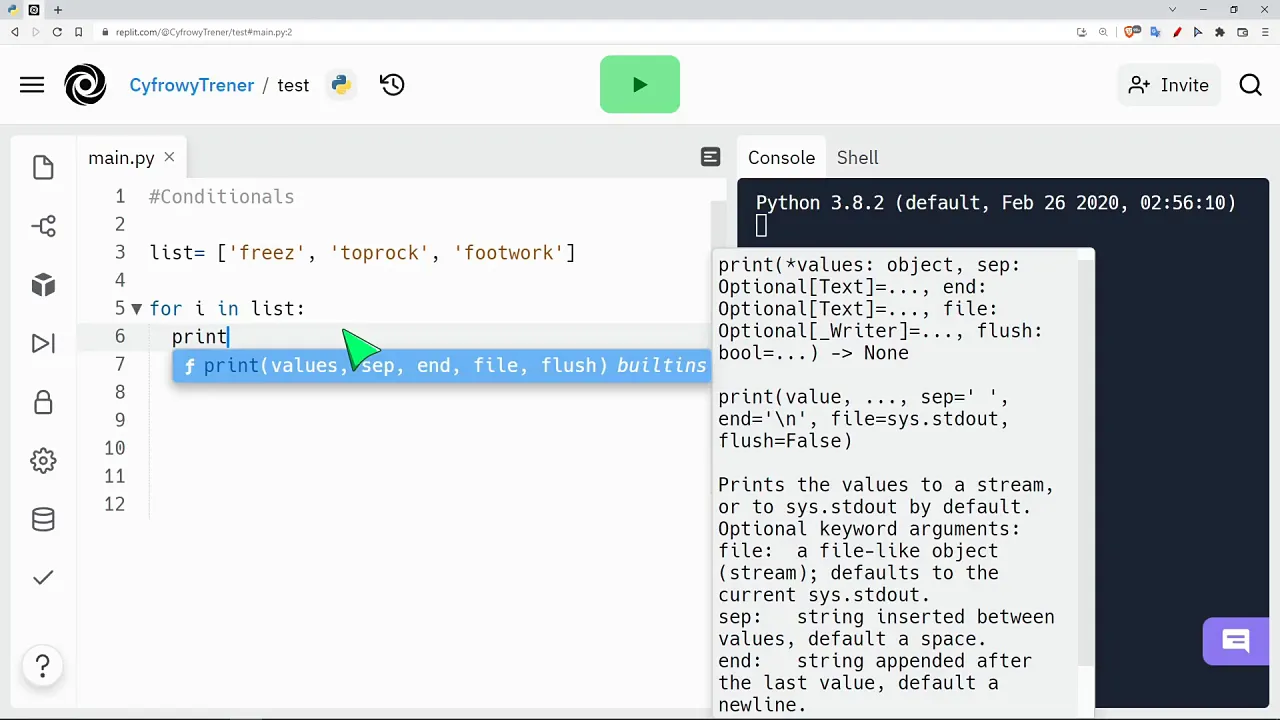Click the Replit logo
The width and height of the screenshot is (1280, 720).
tap(85, 85)
